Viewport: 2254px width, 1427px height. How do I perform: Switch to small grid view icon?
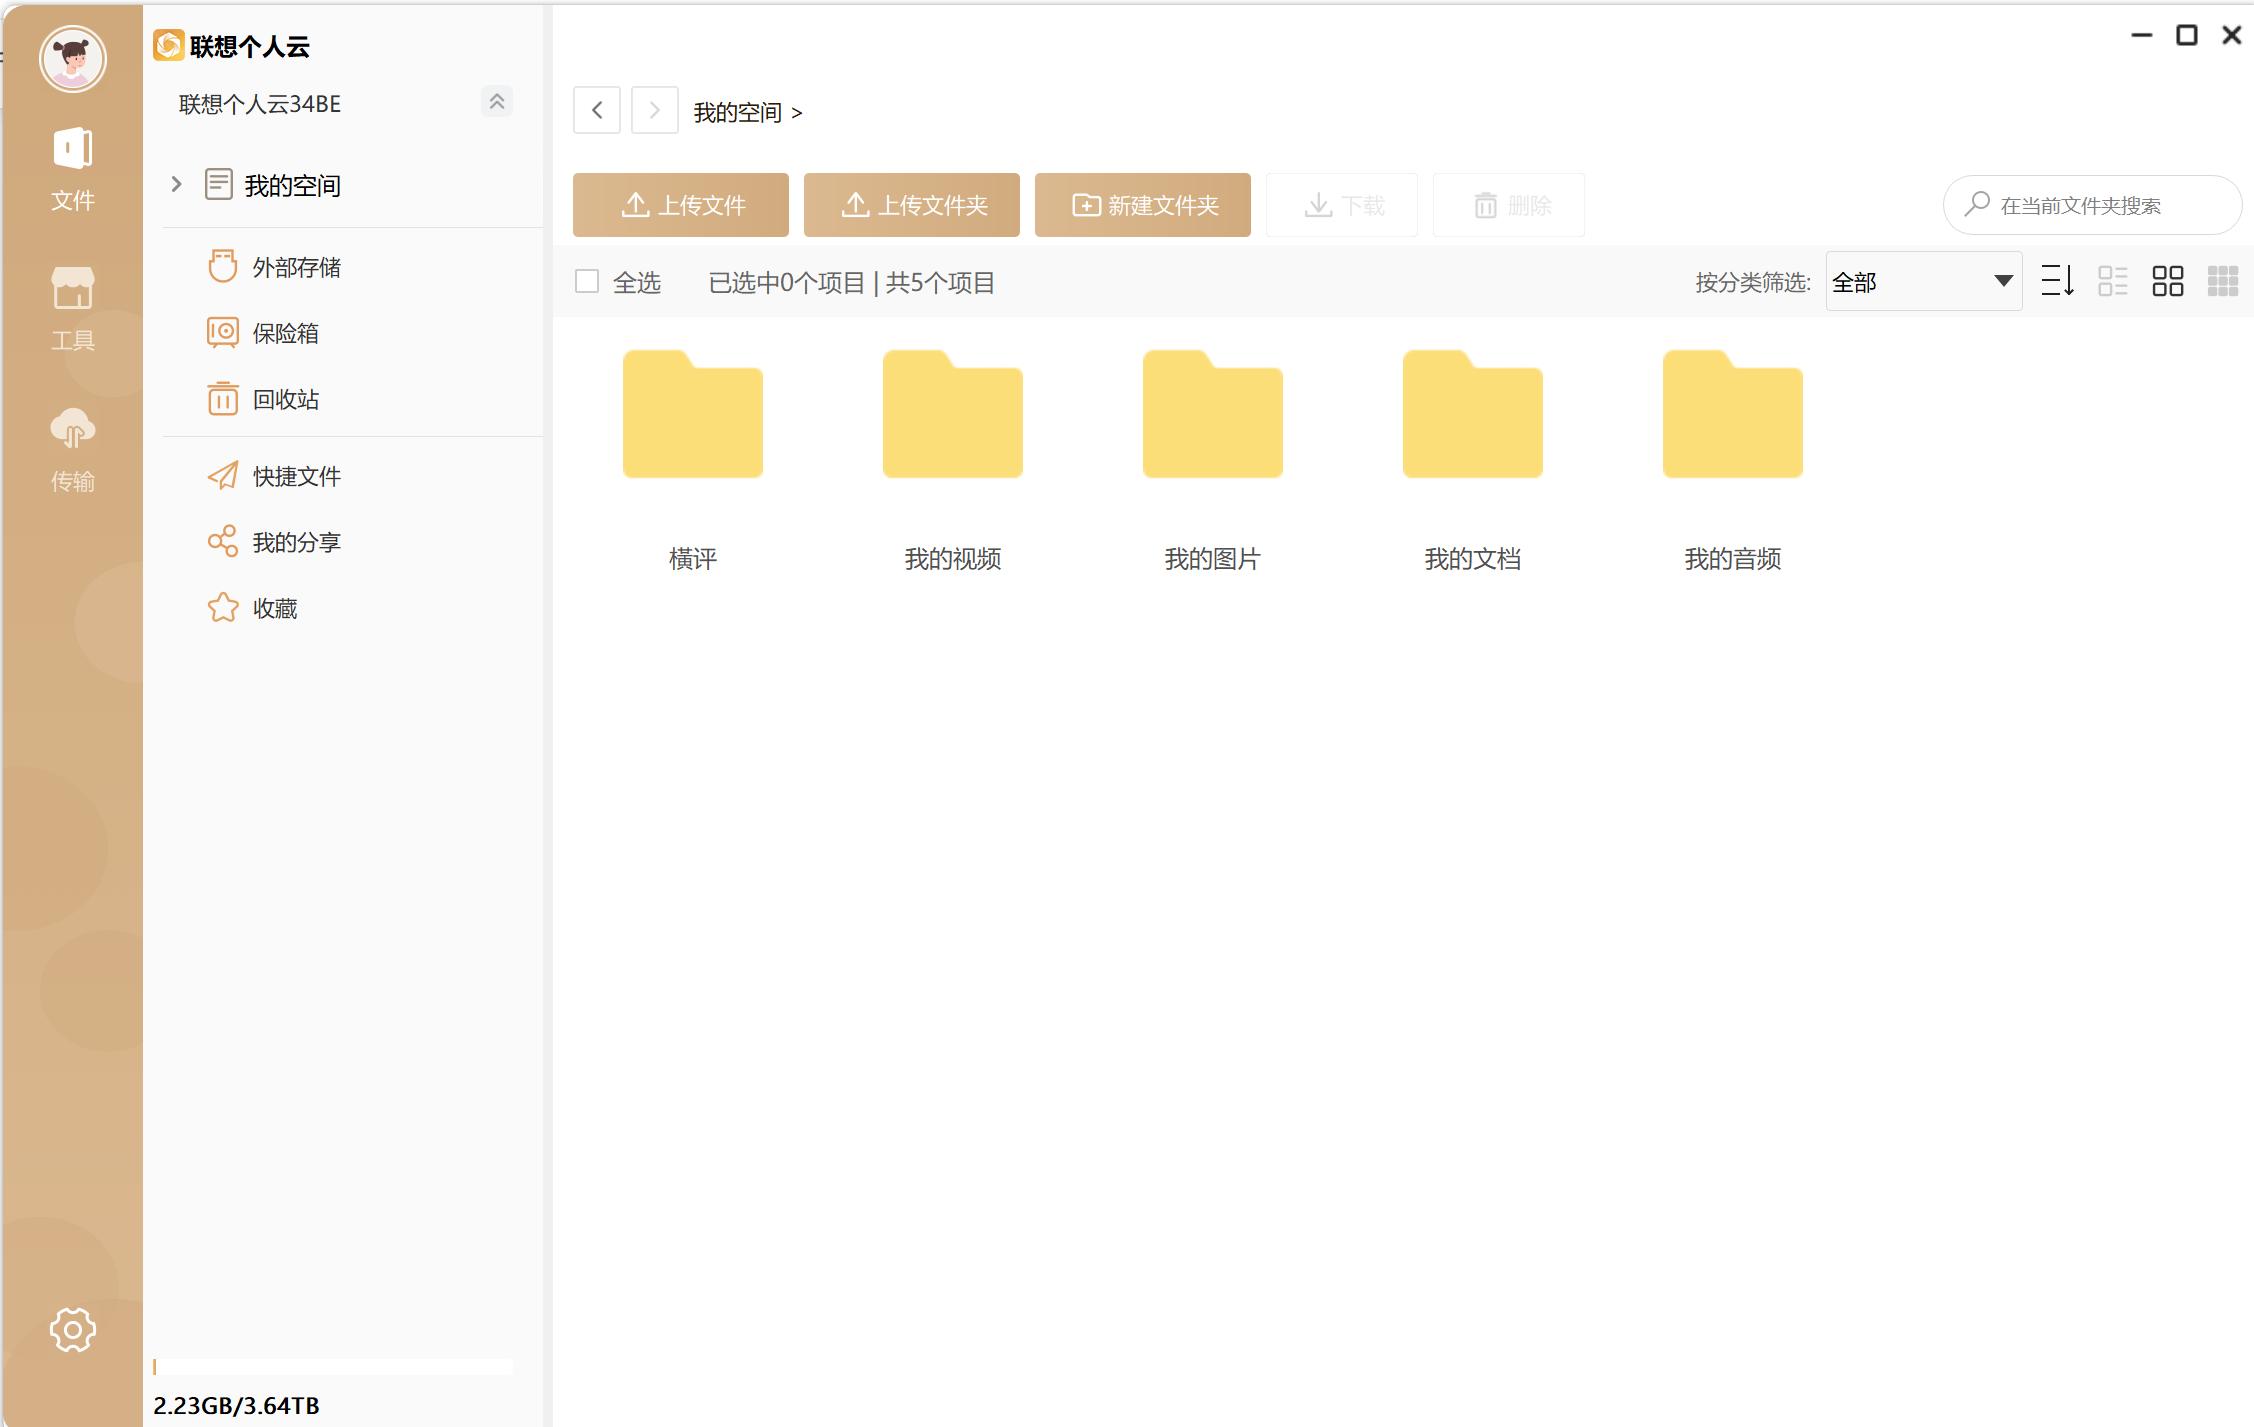(x=2222, y=282)
